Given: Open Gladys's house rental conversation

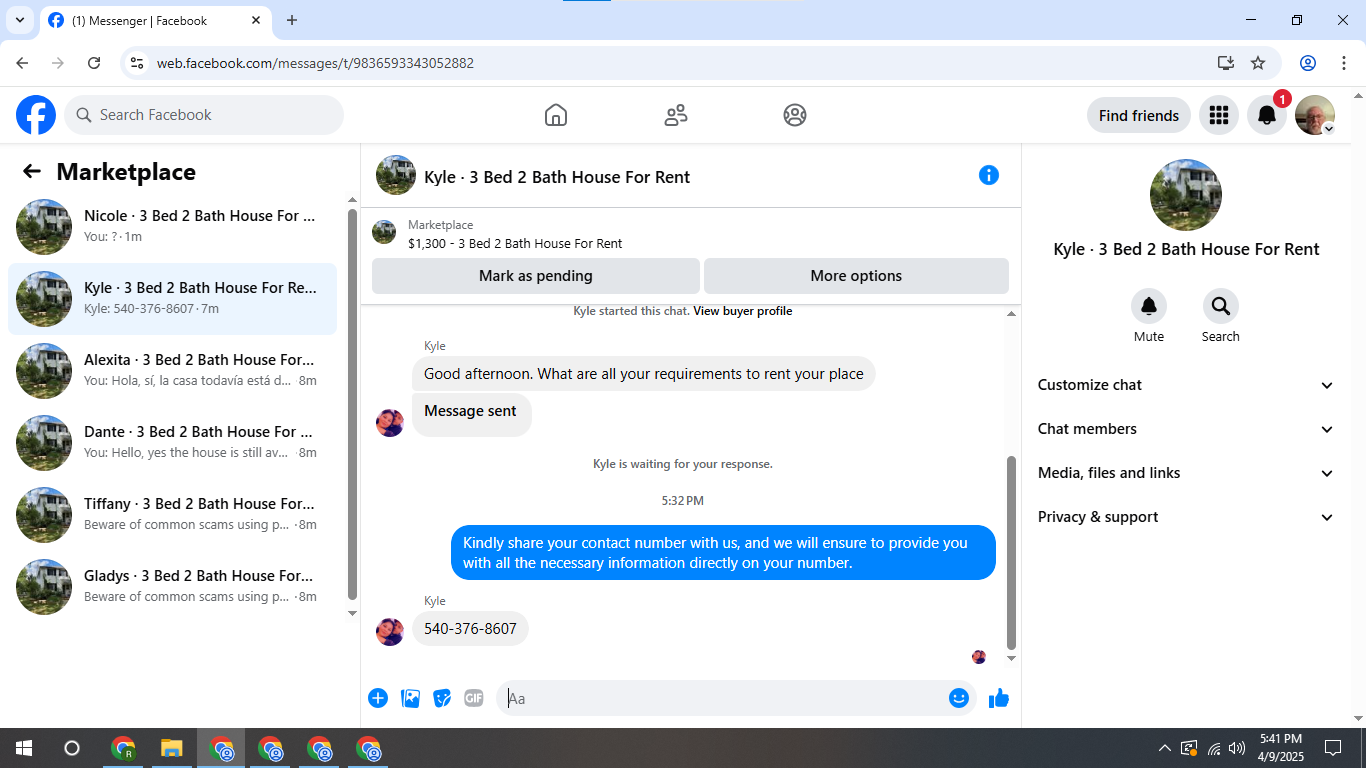Looking at the screenshot, I should 172,587.
